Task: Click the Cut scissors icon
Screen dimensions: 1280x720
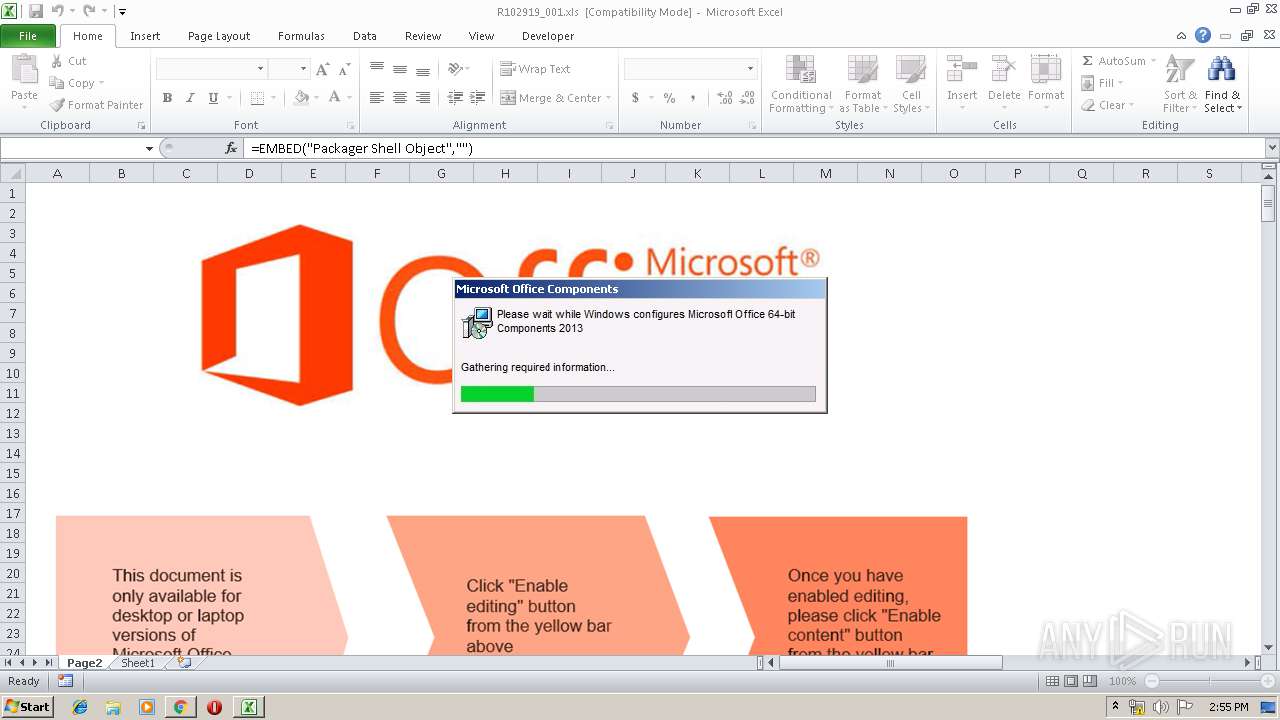Action: (x=57, y=61)
